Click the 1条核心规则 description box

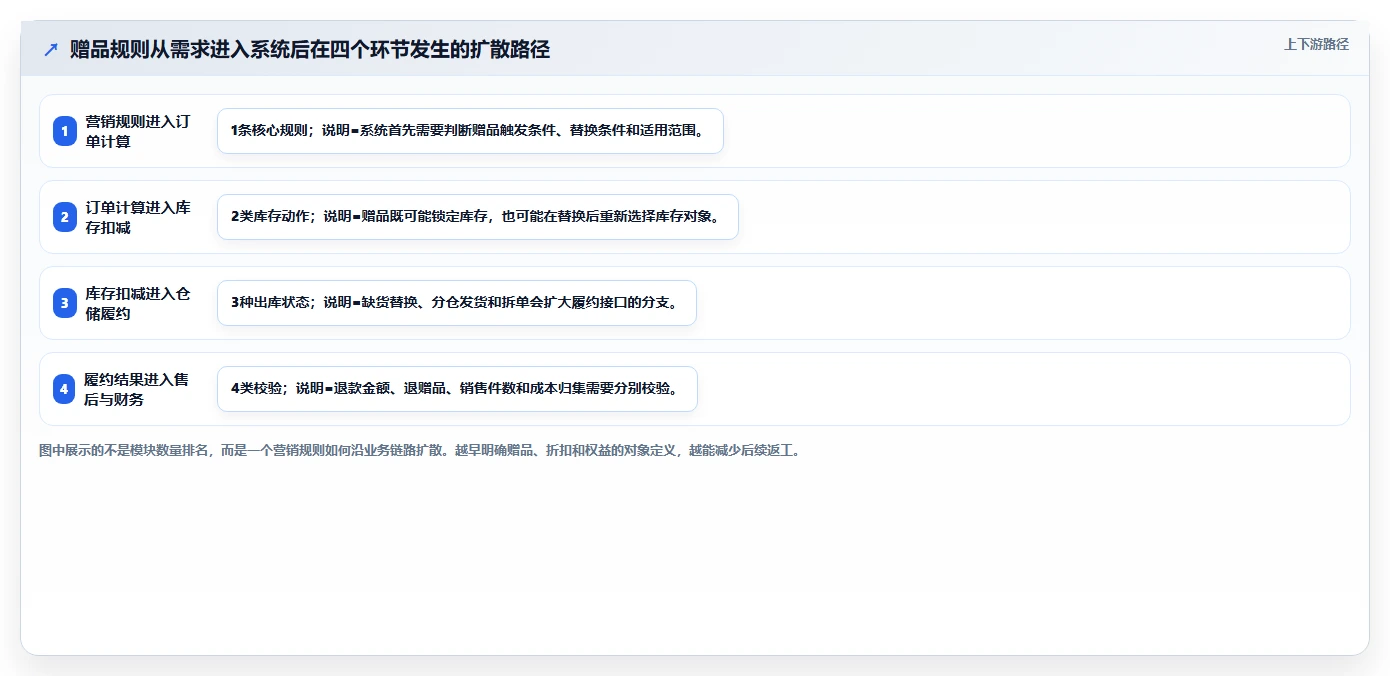[470, 131]
